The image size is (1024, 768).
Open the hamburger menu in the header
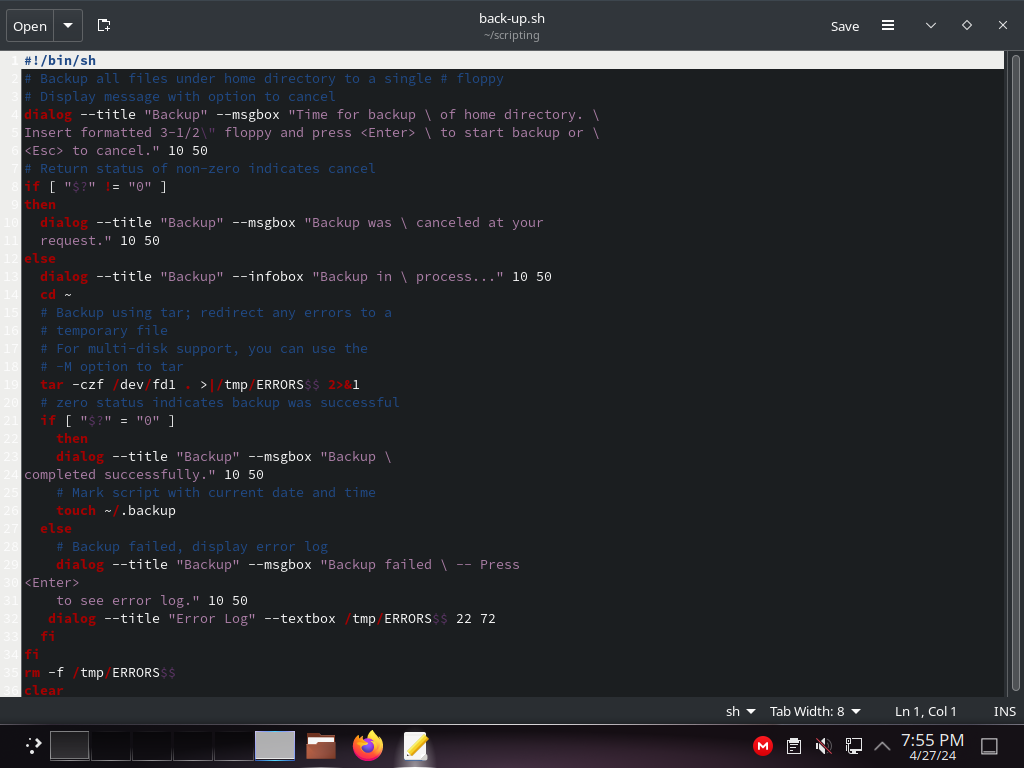tap(888, 25)
